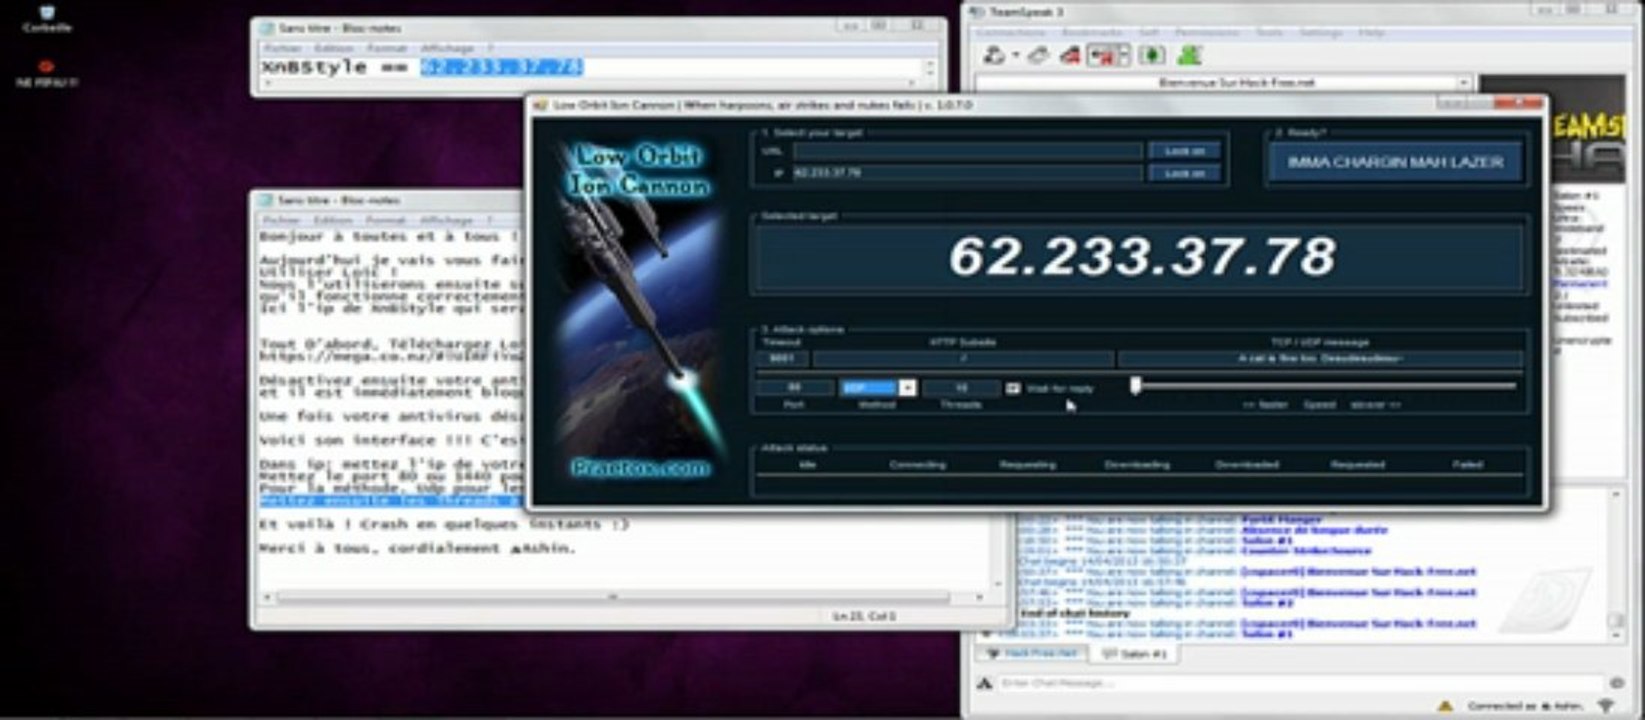
Task: Open Edition menu in the lower Notepad window
Action: click(334, 220)
